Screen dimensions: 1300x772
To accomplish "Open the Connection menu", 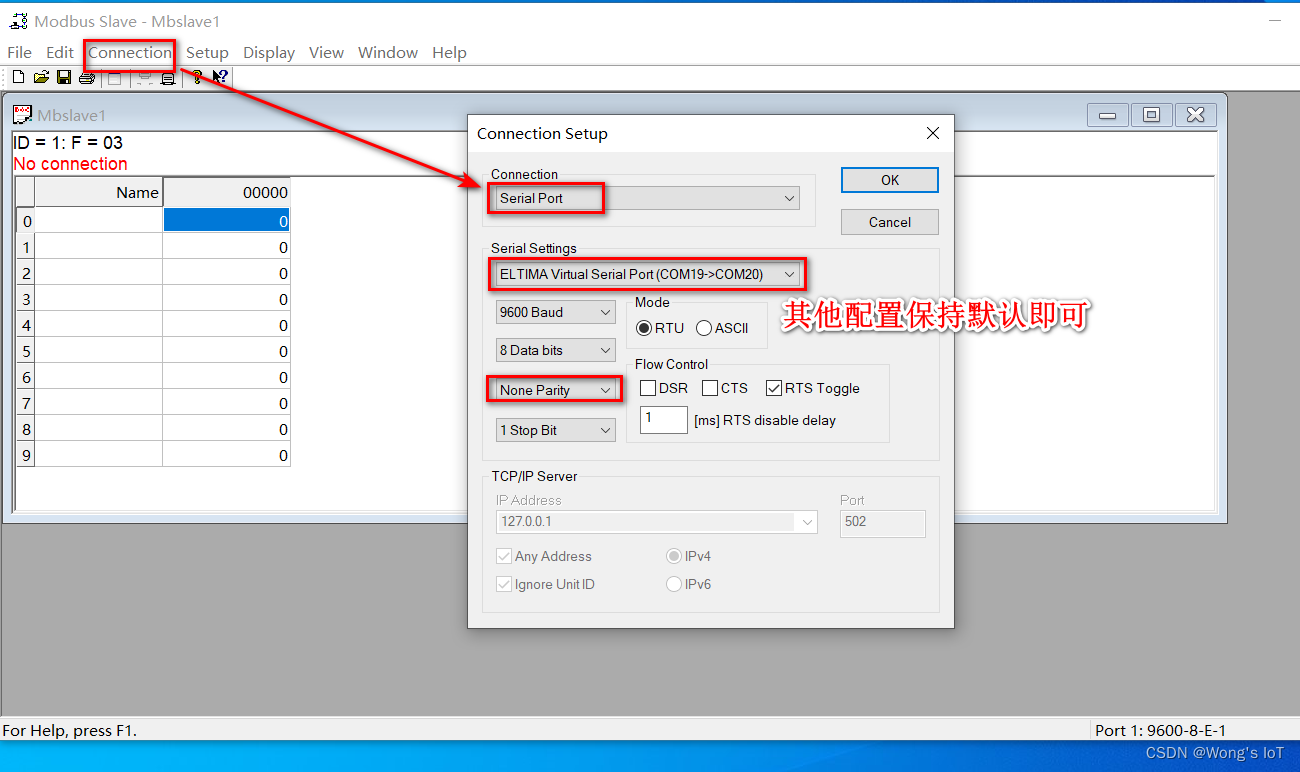I will point(129,52).
